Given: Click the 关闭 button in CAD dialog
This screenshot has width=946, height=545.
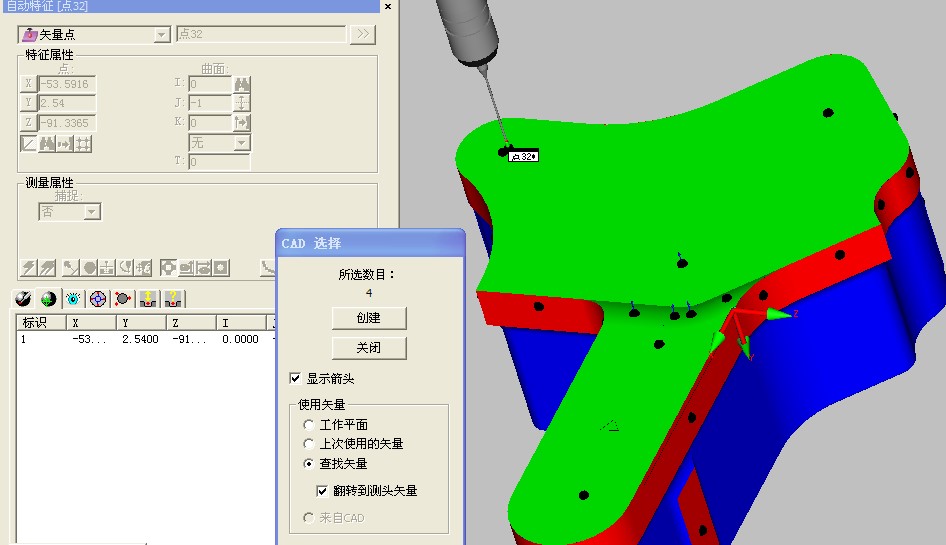Looking at the screenshot, I should coord(369,348).
